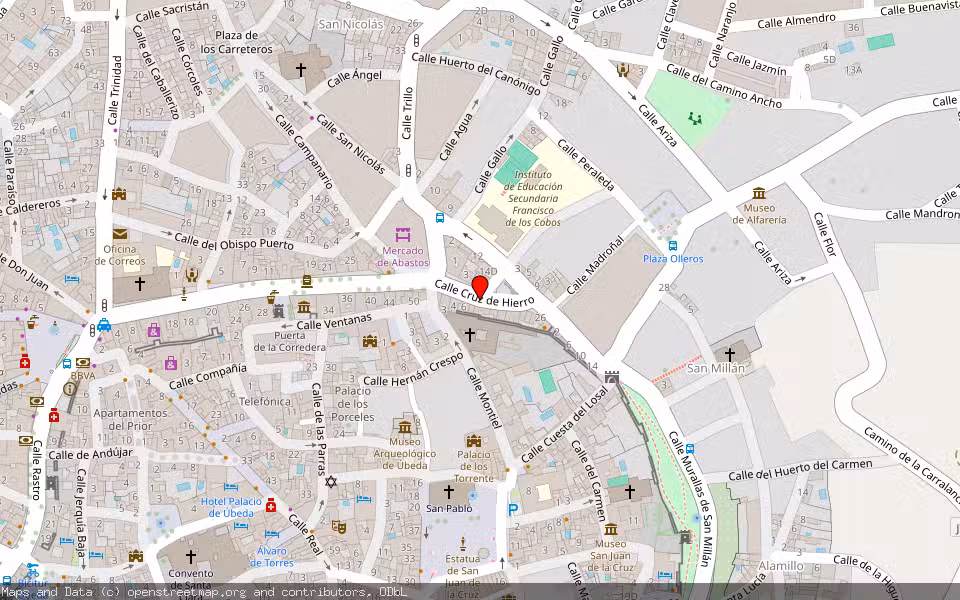Viewport: 960px width, 600px height.
Task: Open the Museo Arqueológico museum icon
Action: [x=405, y=427]
